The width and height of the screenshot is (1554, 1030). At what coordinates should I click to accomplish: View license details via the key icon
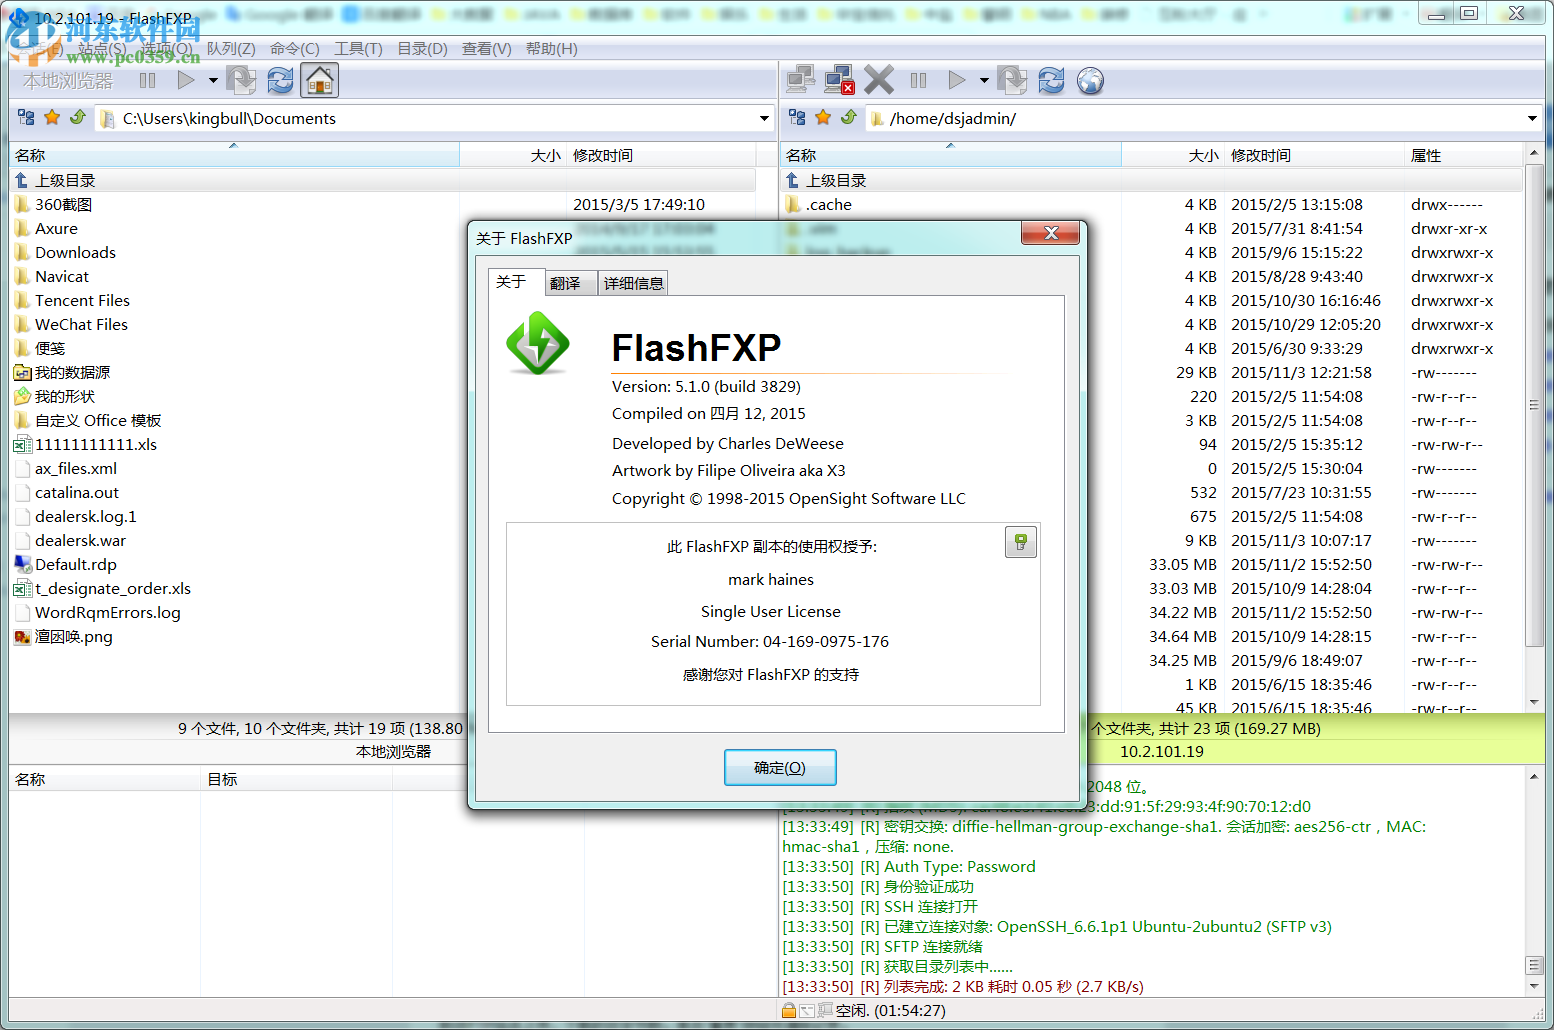click(1020, 542)
